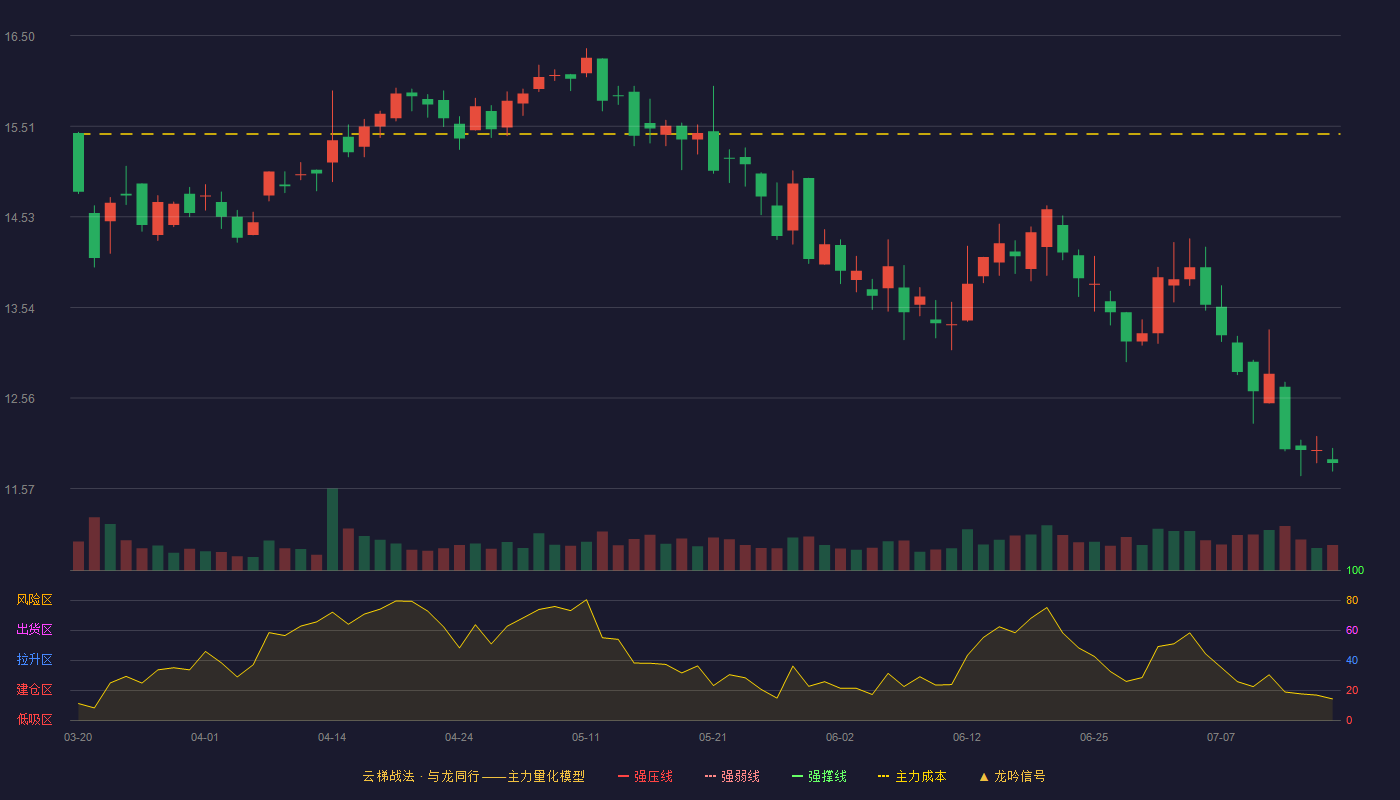Click the 建仓区 zone label

[x=34, y=690]
